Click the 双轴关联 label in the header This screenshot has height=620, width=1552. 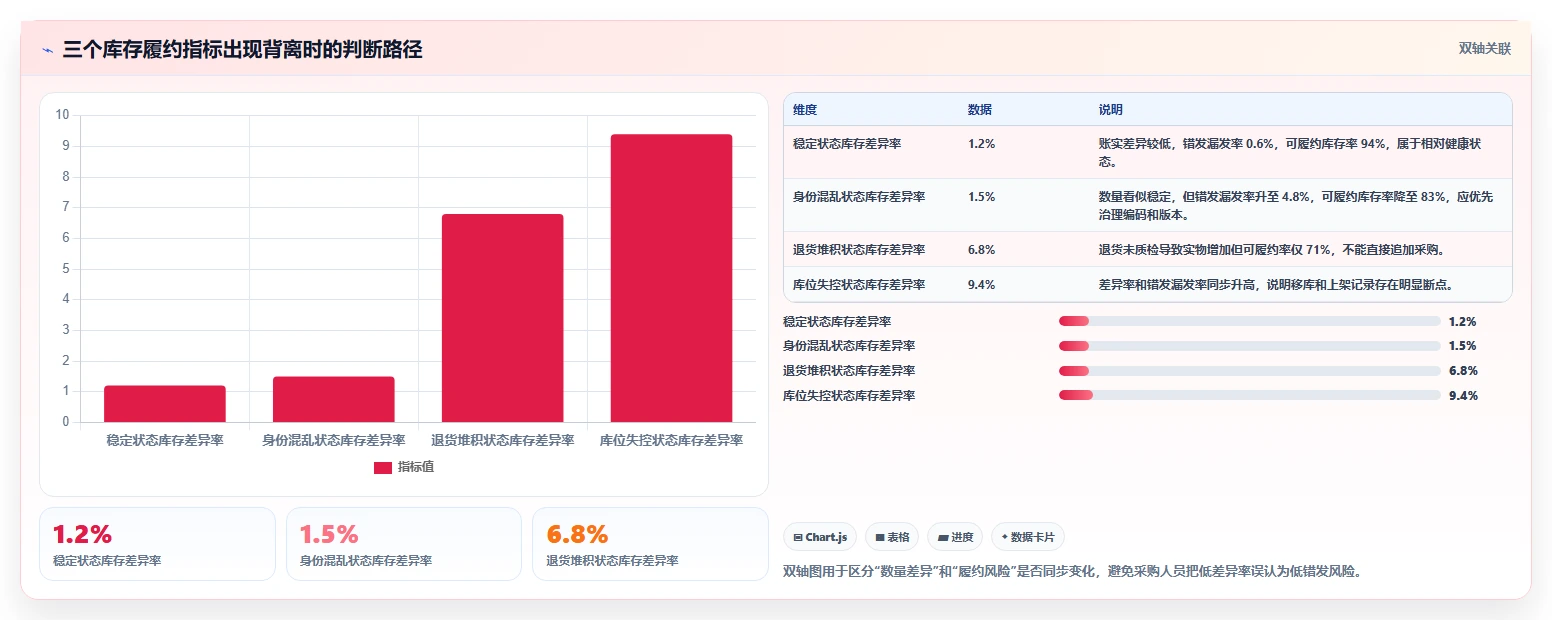(1484, 49)
